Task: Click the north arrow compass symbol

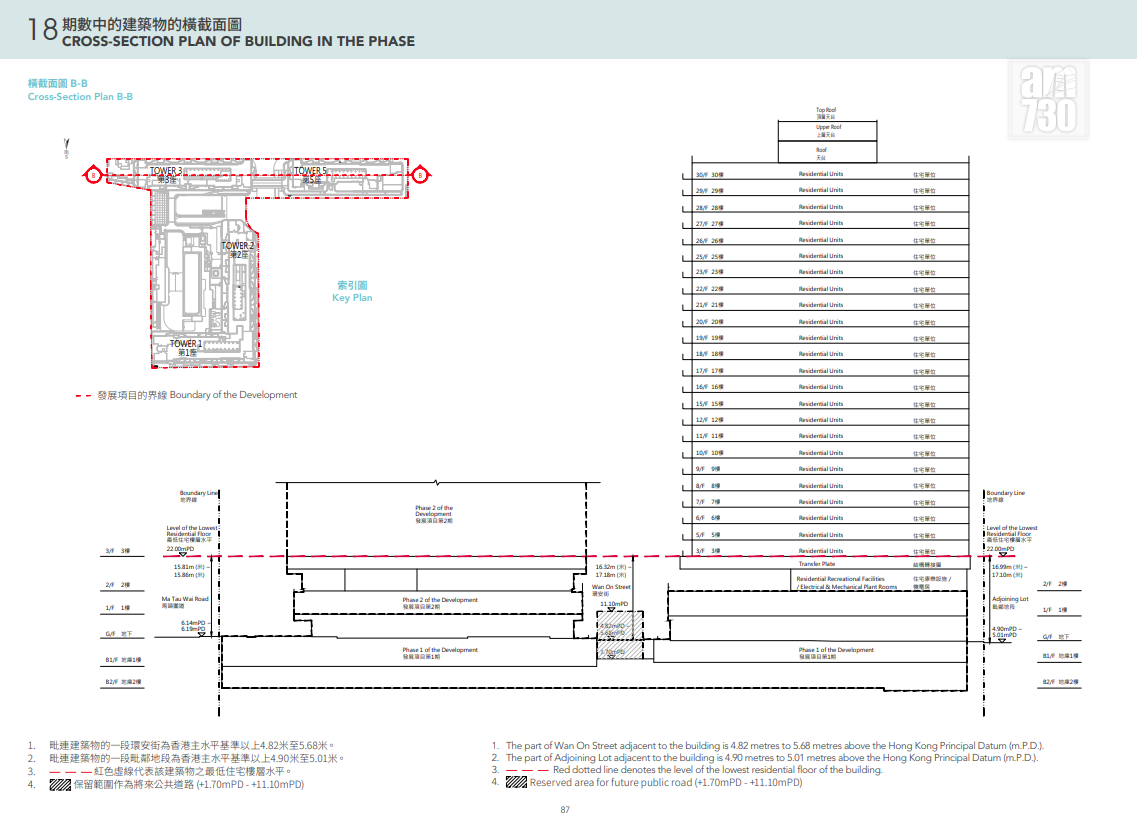Action: tap(67, 148)
